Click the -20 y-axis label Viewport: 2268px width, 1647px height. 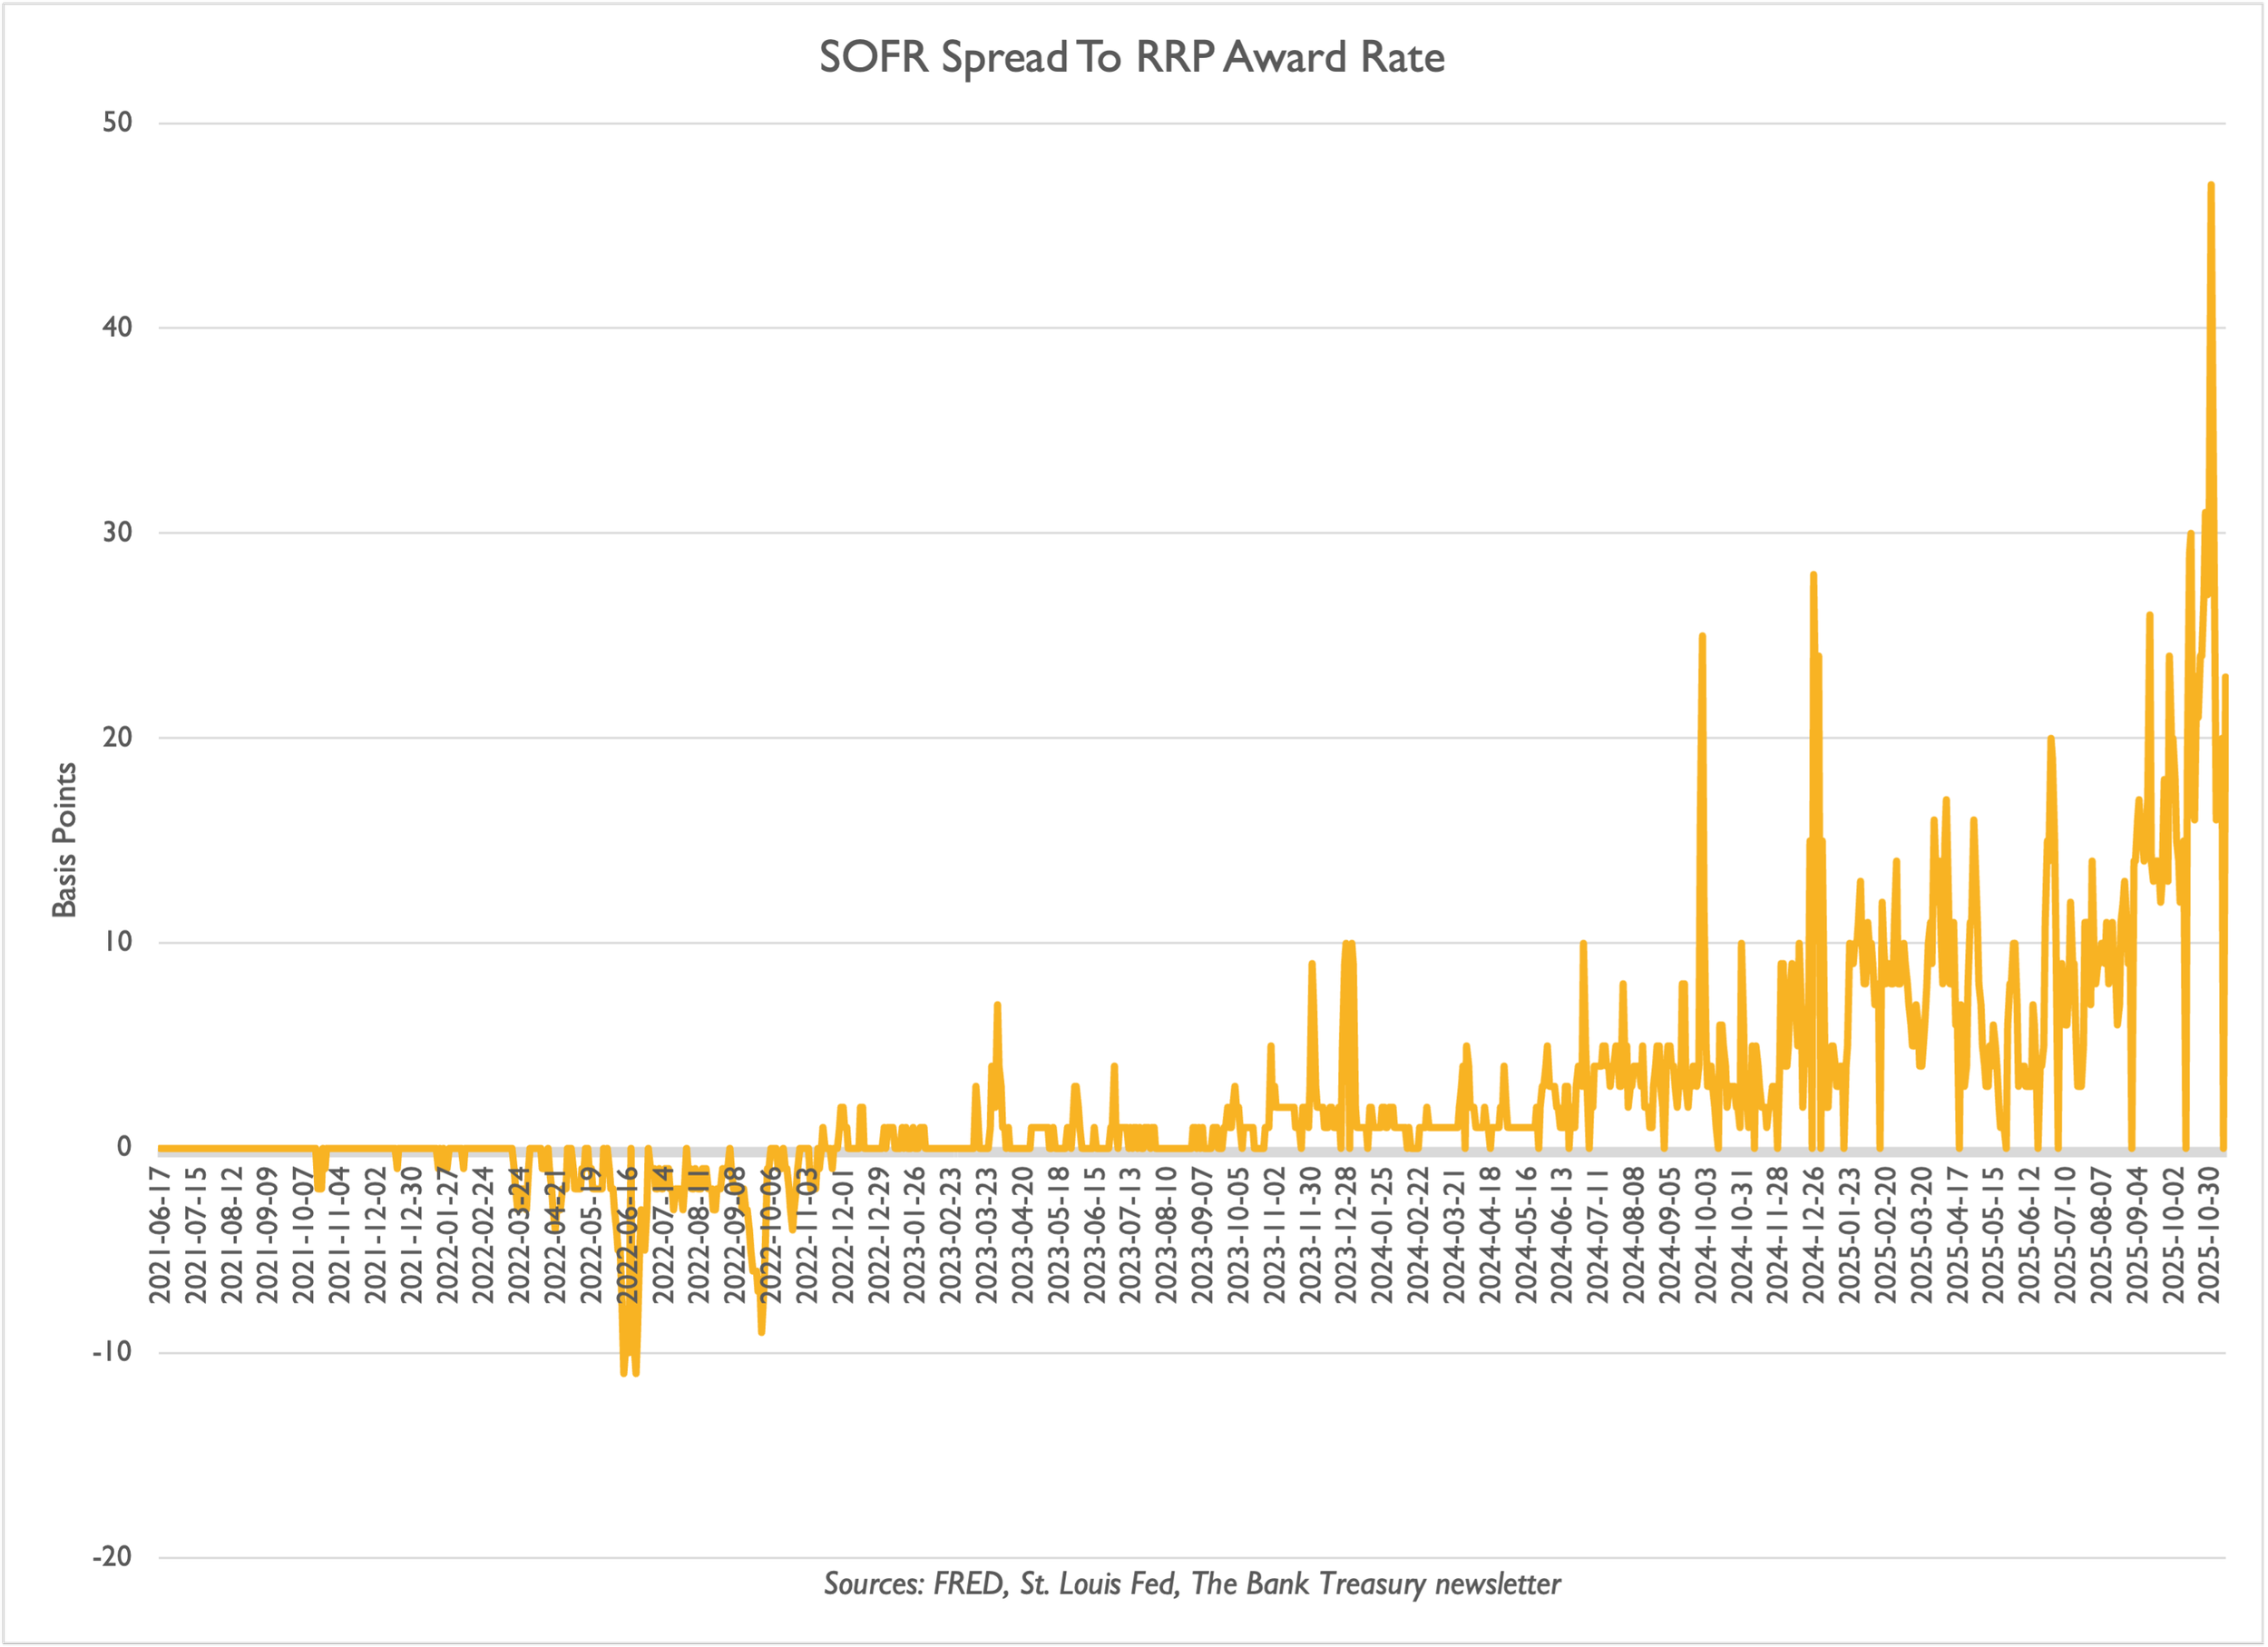[x=112, y=1557]
